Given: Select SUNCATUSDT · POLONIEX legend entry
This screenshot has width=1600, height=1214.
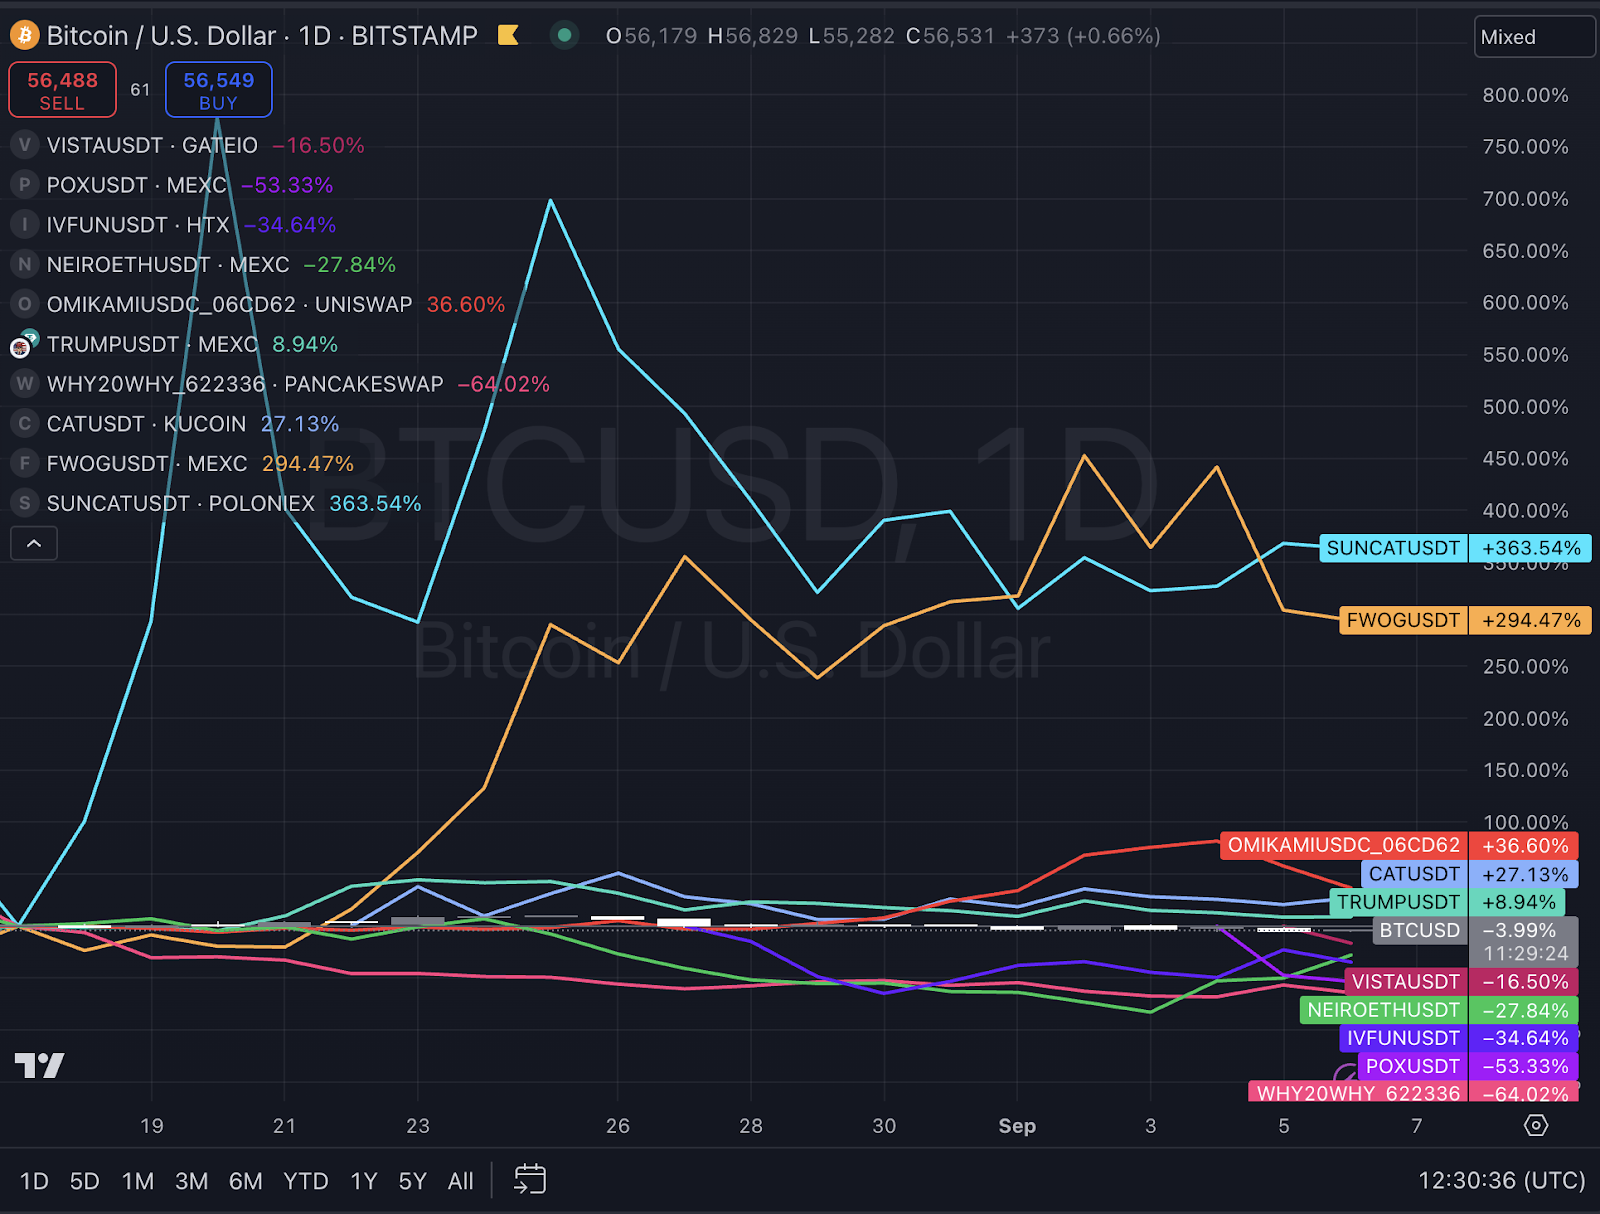Looking at the screenshot, I should pos(181,503).
